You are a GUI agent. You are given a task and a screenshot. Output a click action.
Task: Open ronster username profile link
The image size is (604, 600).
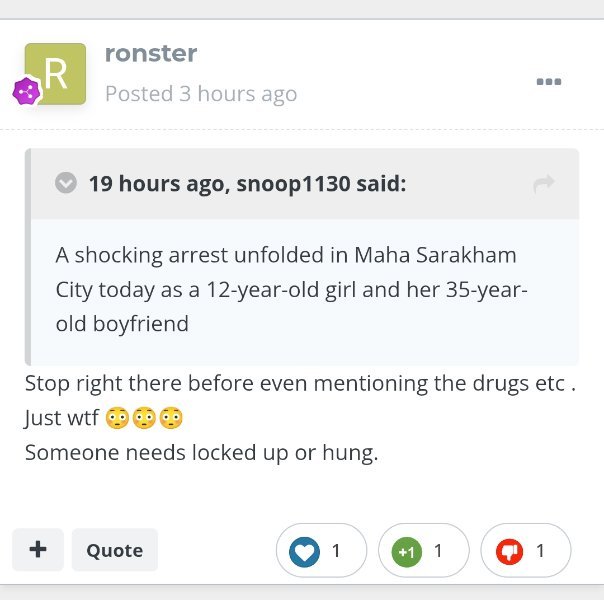click(151, 53)
